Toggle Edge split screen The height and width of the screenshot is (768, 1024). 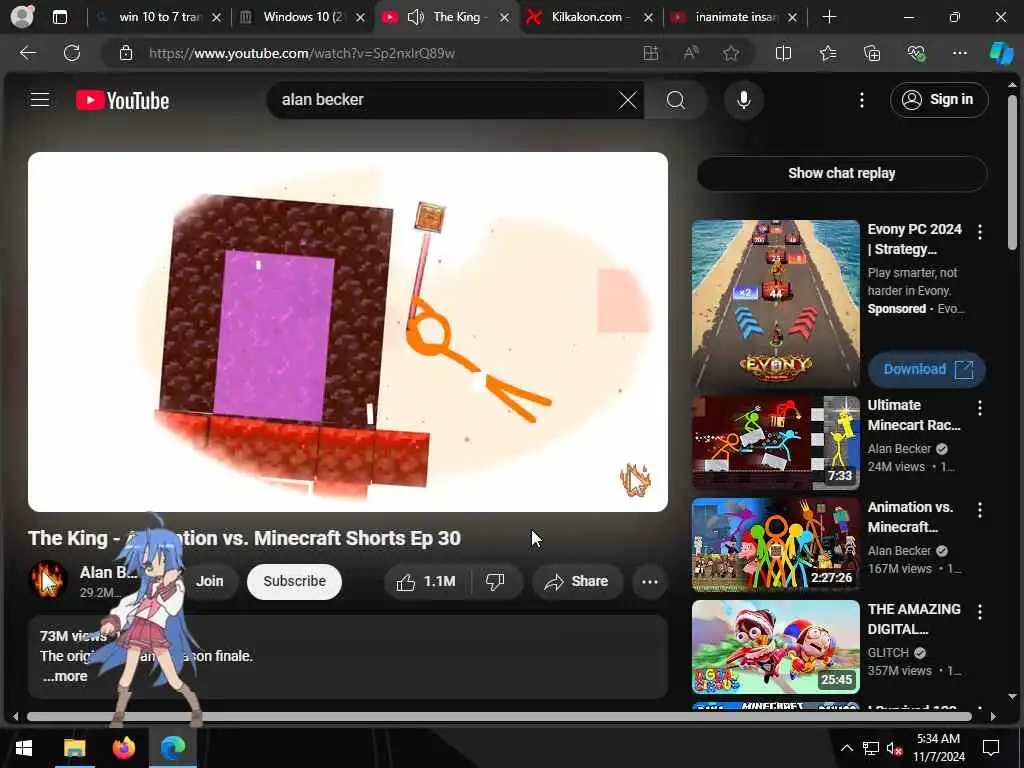click(783, 54)
